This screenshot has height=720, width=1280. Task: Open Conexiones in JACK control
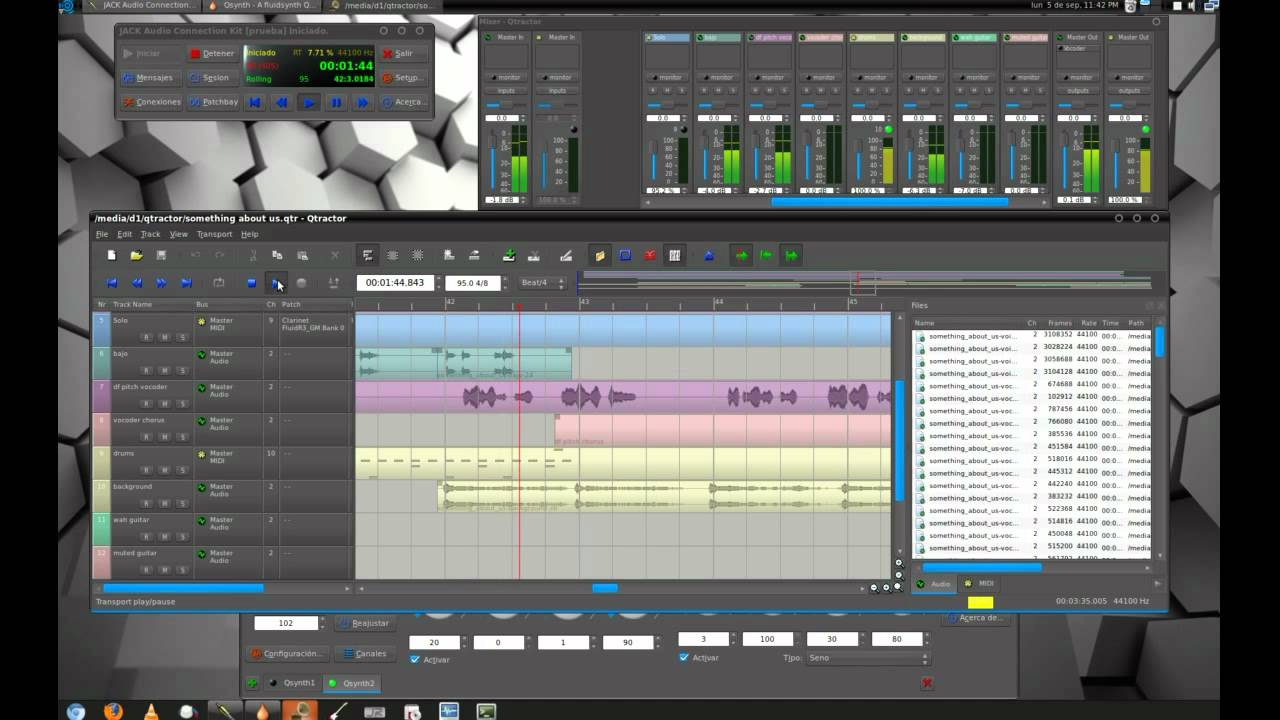(x=151, y=102)
